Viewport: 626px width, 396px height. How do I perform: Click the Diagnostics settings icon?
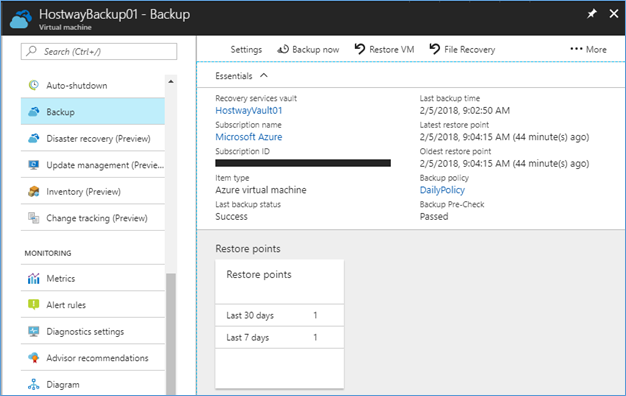tap(34, 331)
